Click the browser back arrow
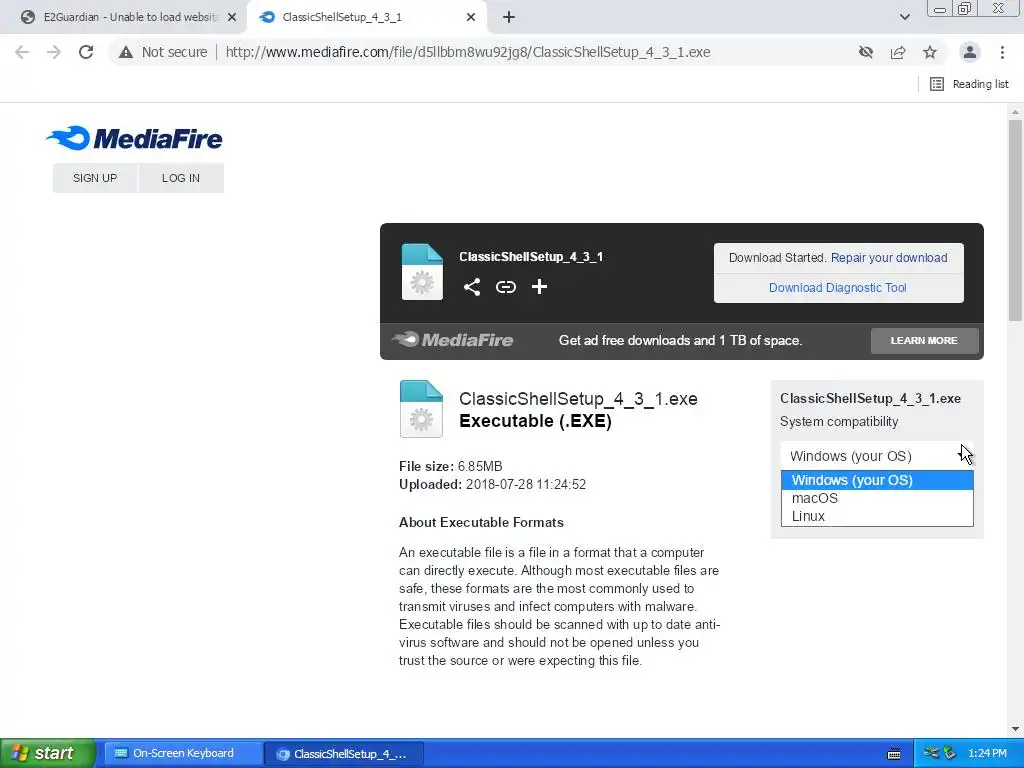This screenshot has width=1024, height=768. (22, 52)
